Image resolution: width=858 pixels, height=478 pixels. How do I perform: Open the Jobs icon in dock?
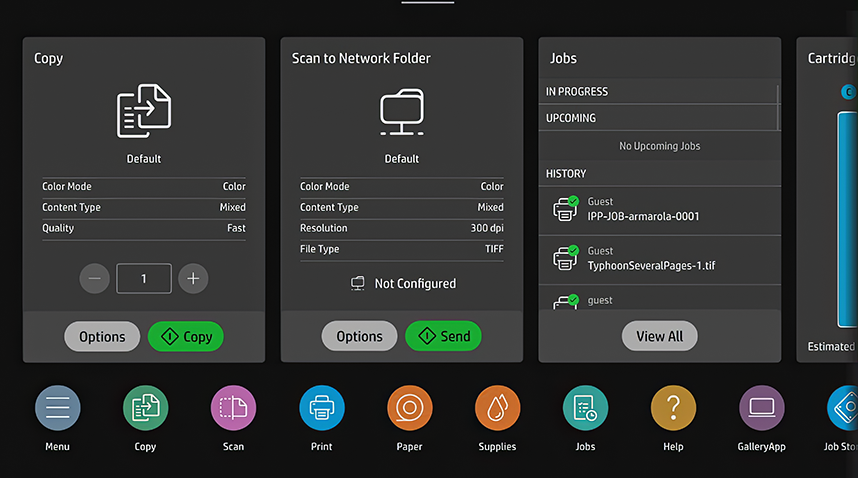point(585,408)
